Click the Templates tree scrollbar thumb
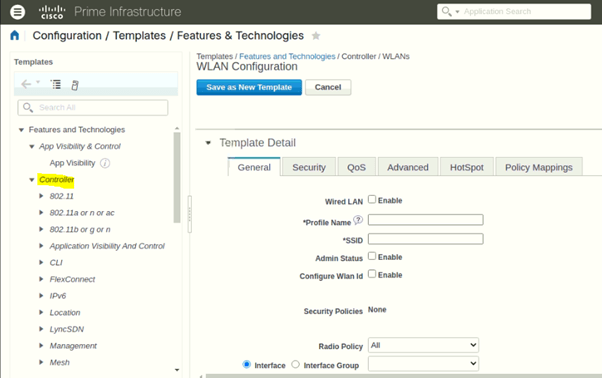Image resolution: width=602 pixels, height=378 pixels. 177,178
